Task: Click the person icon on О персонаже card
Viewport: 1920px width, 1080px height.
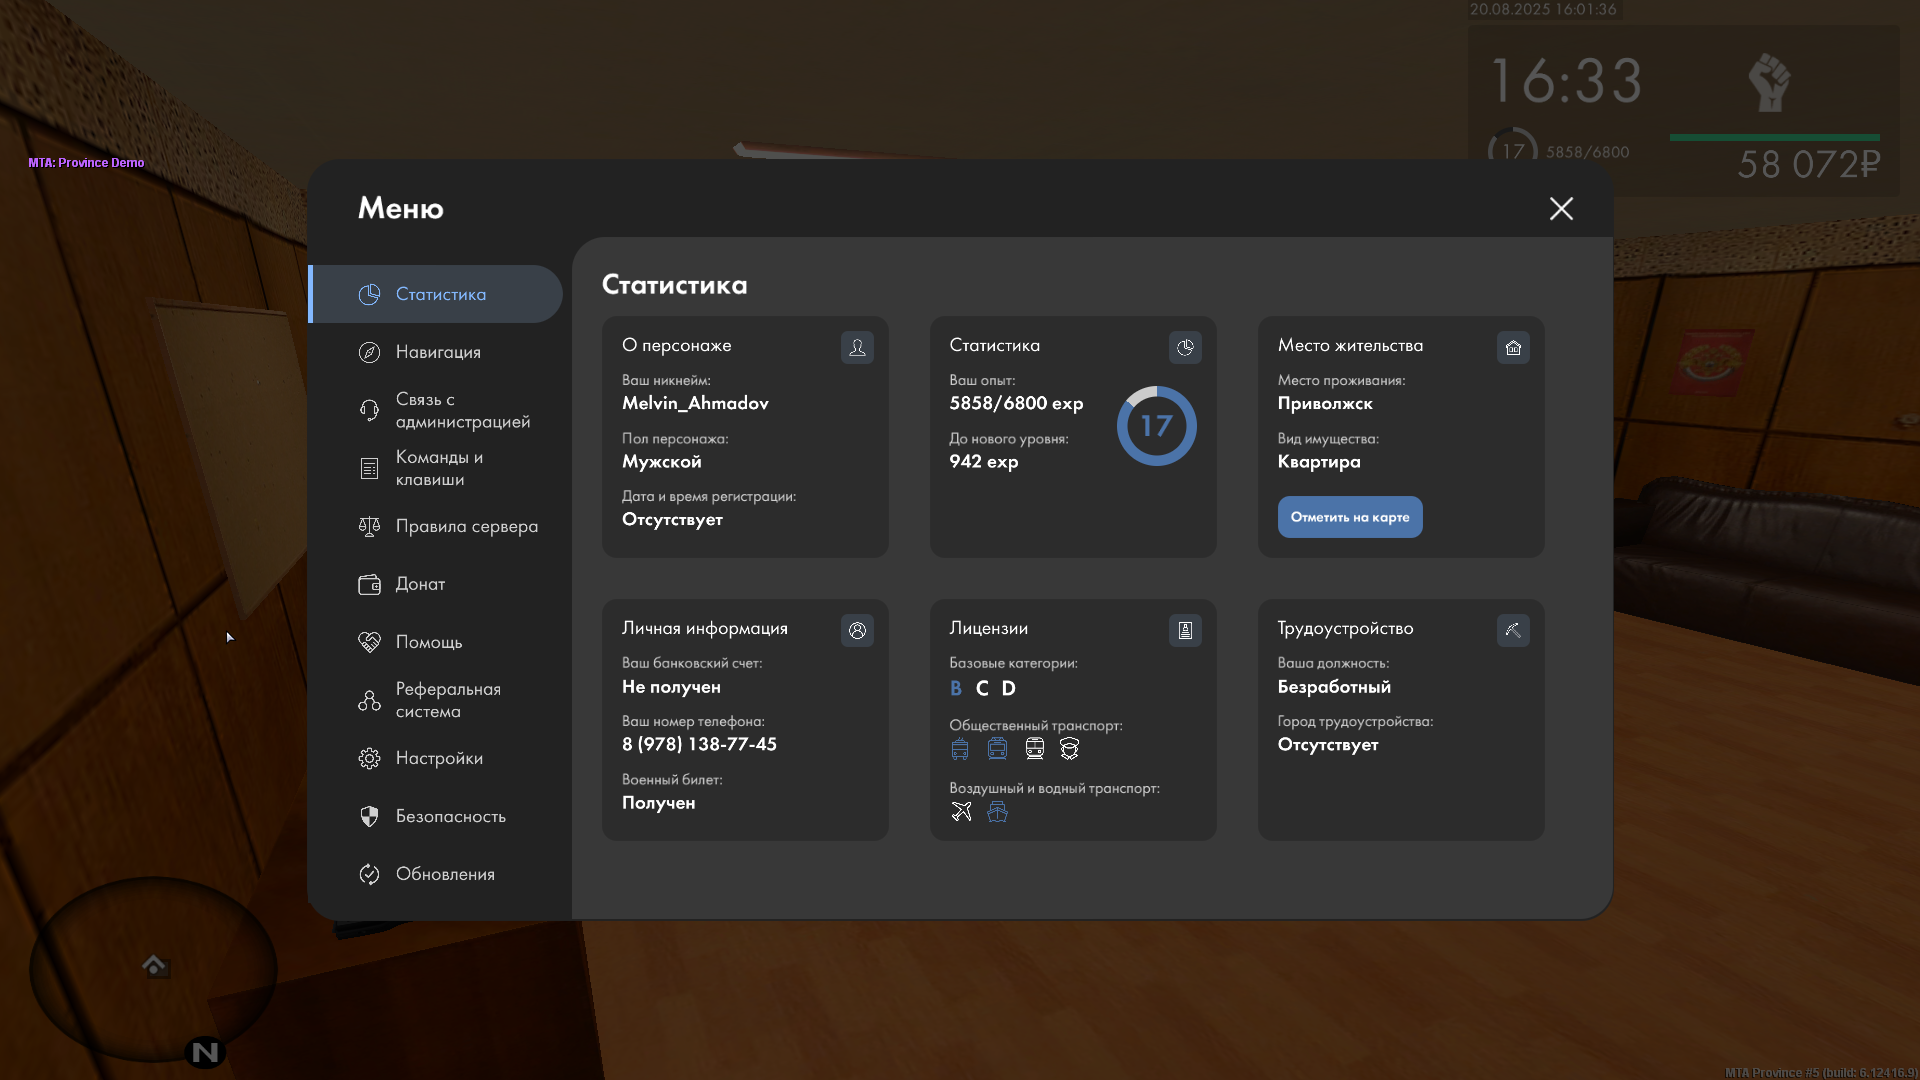Action: (857, 347)
